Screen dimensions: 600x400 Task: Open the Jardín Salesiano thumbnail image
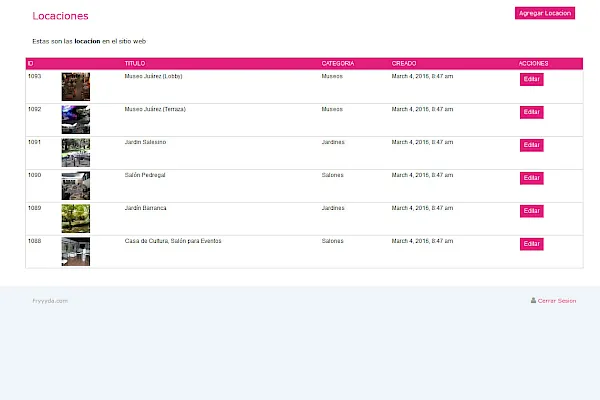(x=76, y=152)
